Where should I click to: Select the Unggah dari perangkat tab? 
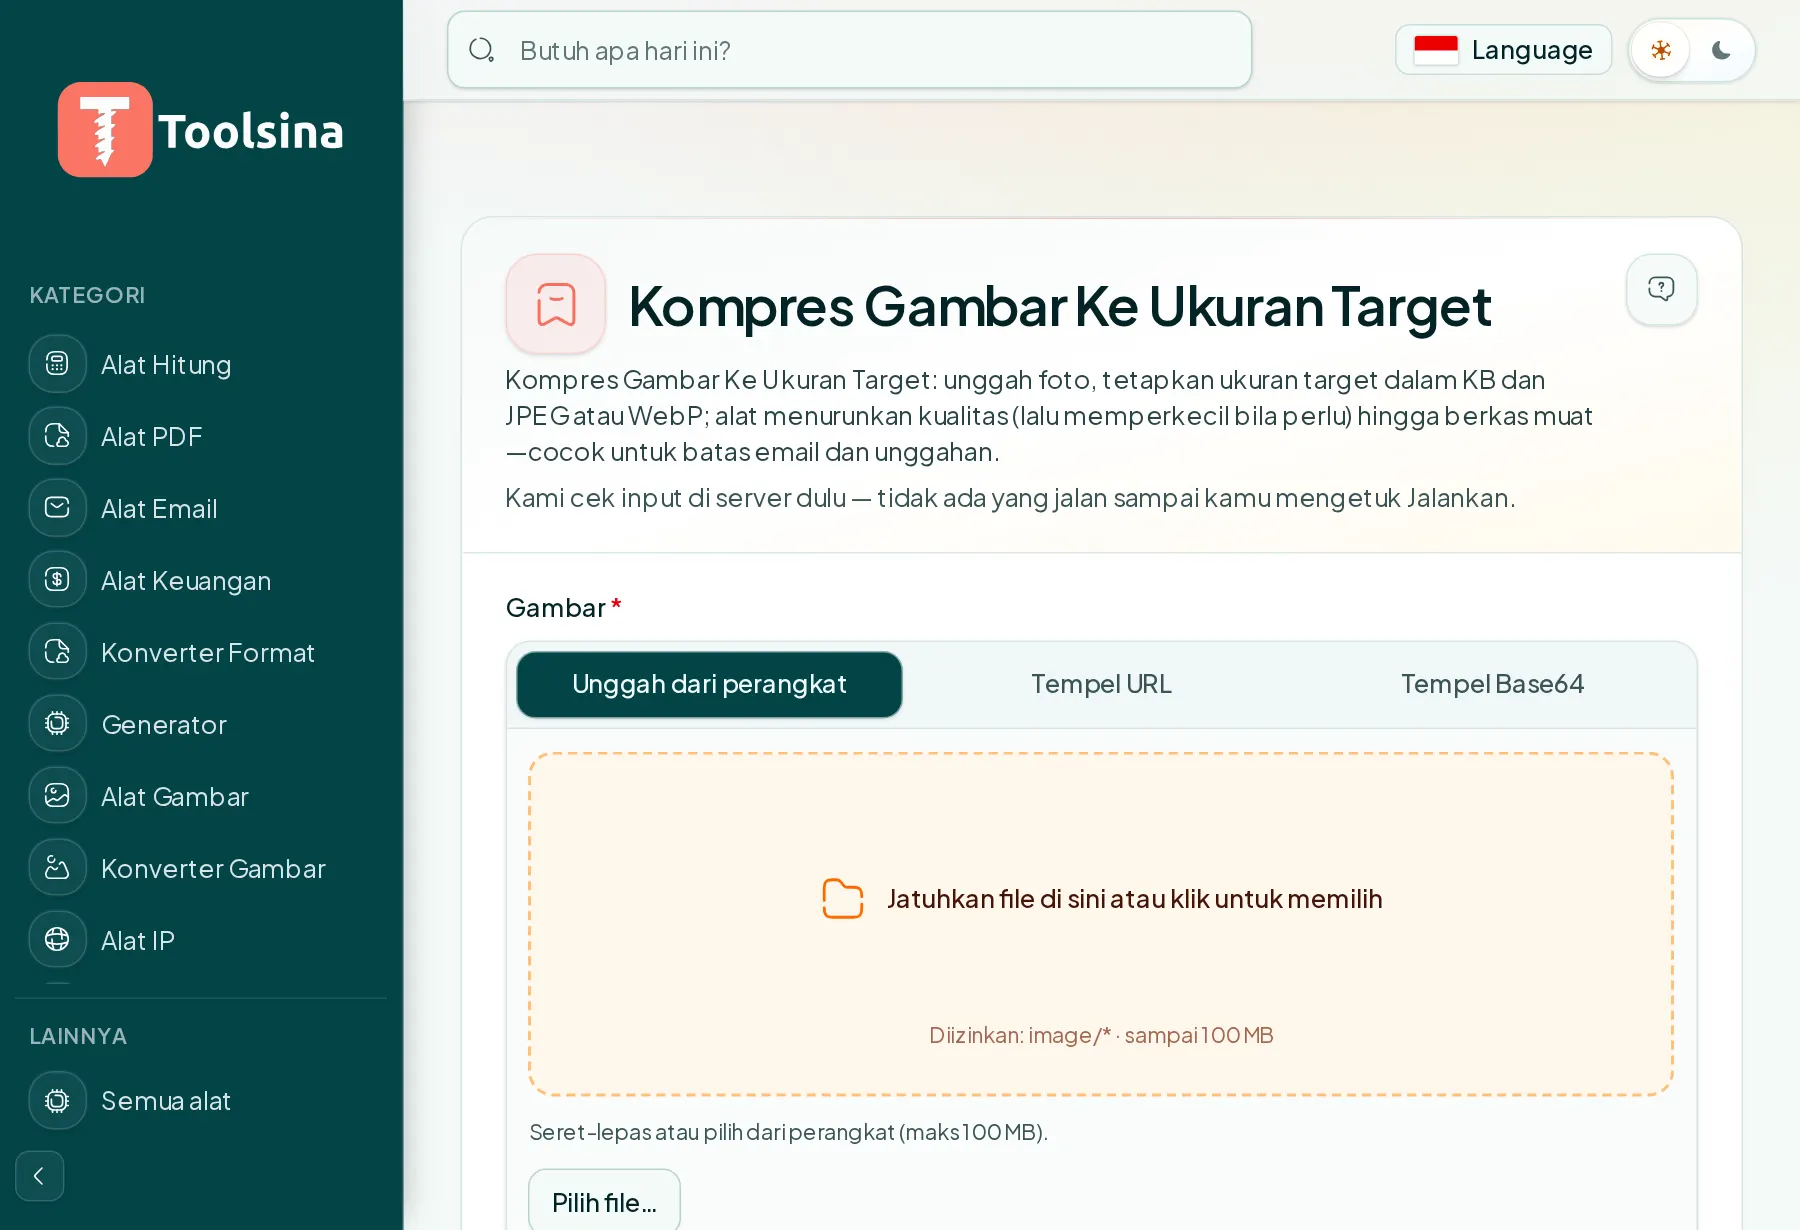[709, 685]
